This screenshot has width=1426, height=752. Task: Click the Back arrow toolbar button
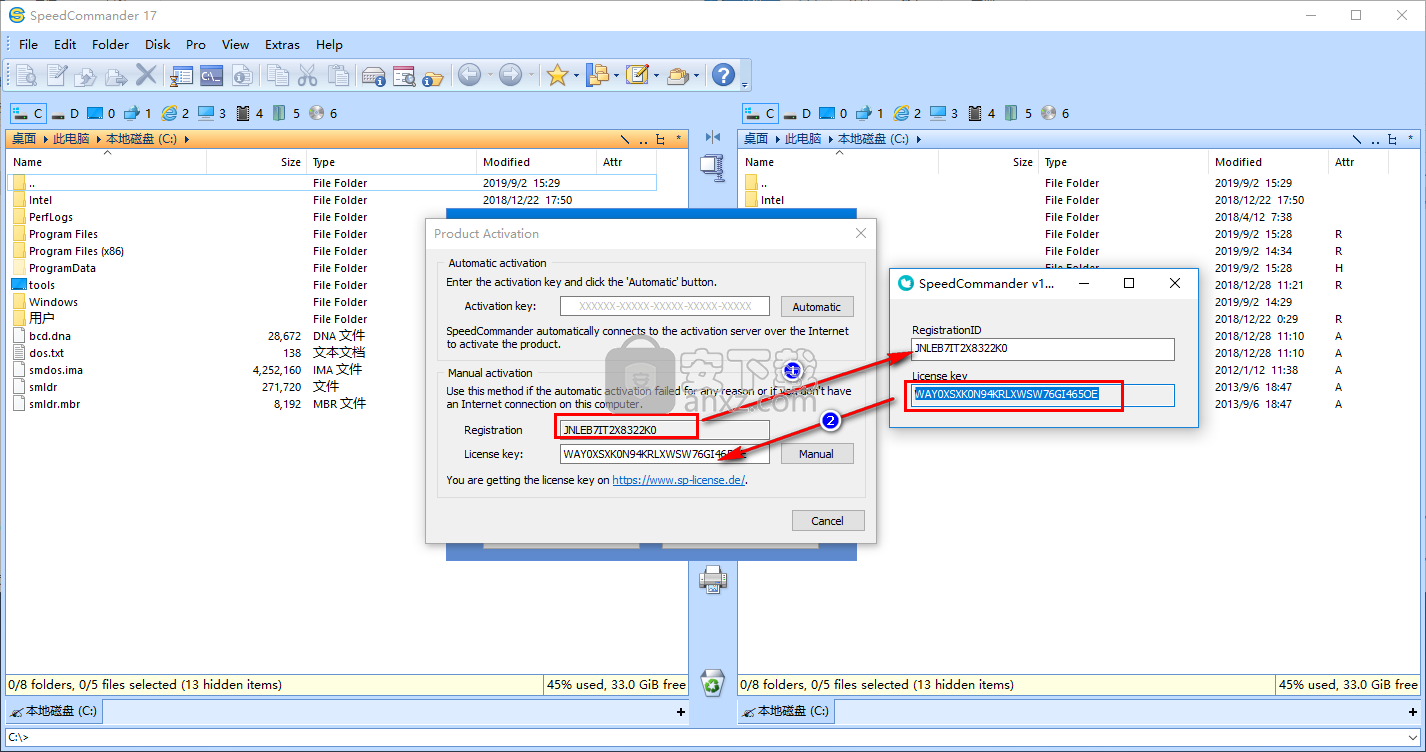[469, 75]
